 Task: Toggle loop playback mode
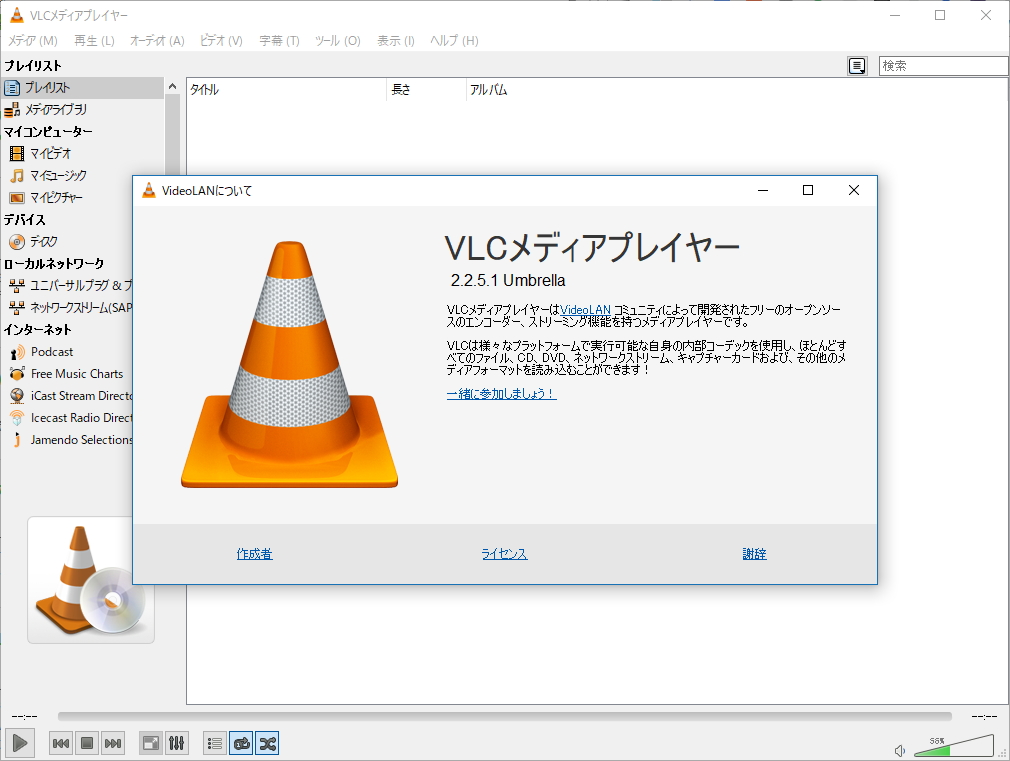pyautogui.click(x=240, y=743)
